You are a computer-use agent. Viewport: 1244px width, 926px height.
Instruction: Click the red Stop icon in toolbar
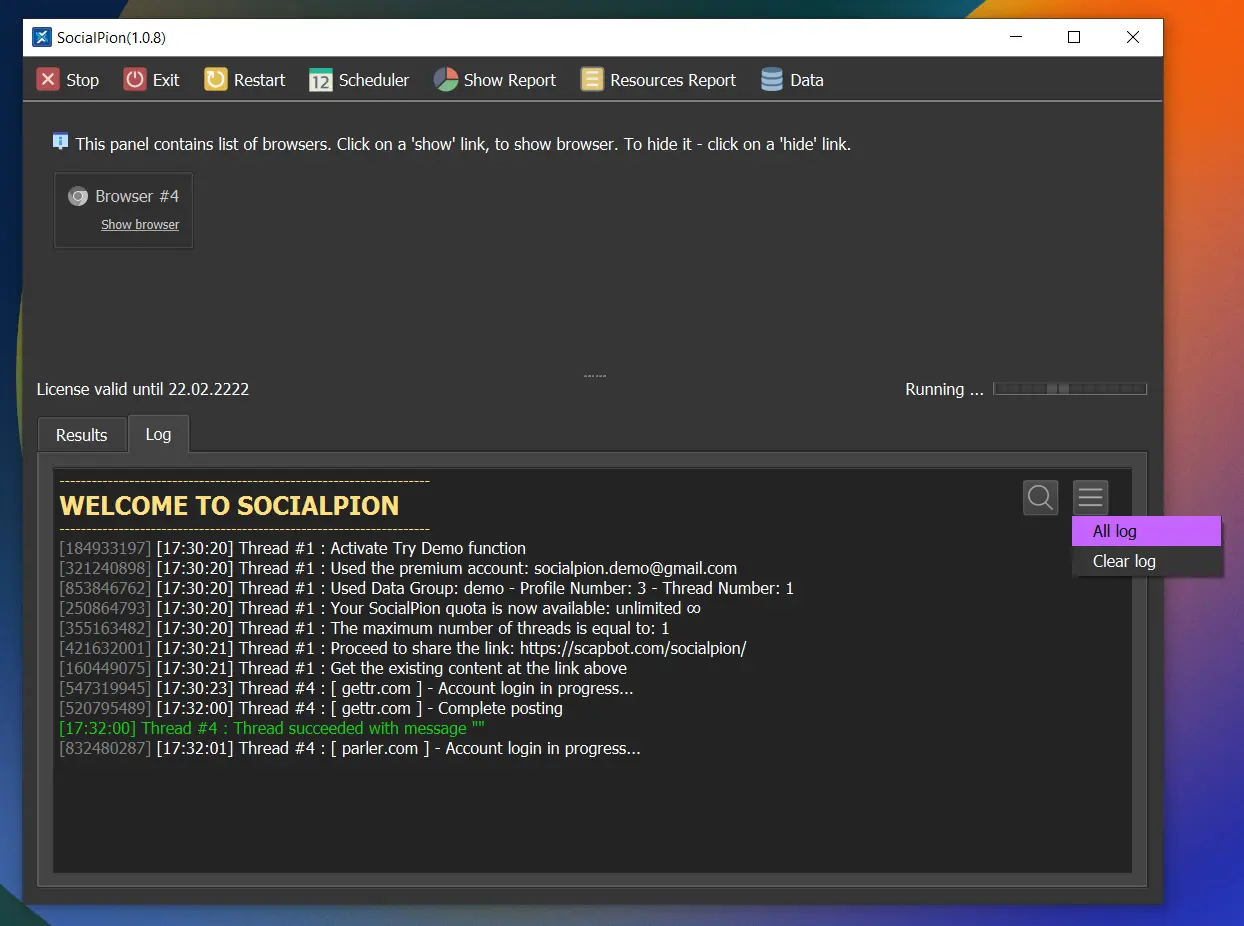(48, 80)
